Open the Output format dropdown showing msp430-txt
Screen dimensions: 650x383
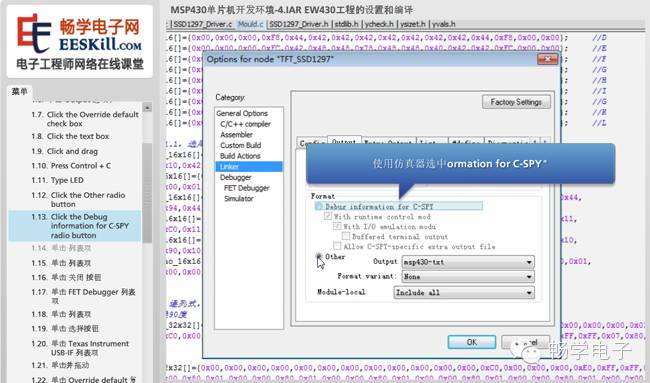[468, 262]
